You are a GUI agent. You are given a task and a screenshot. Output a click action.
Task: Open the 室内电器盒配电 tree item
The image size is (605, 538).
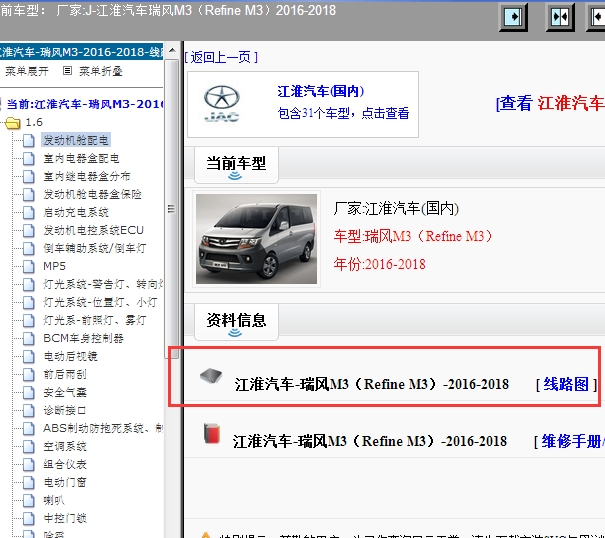point(81,158)
